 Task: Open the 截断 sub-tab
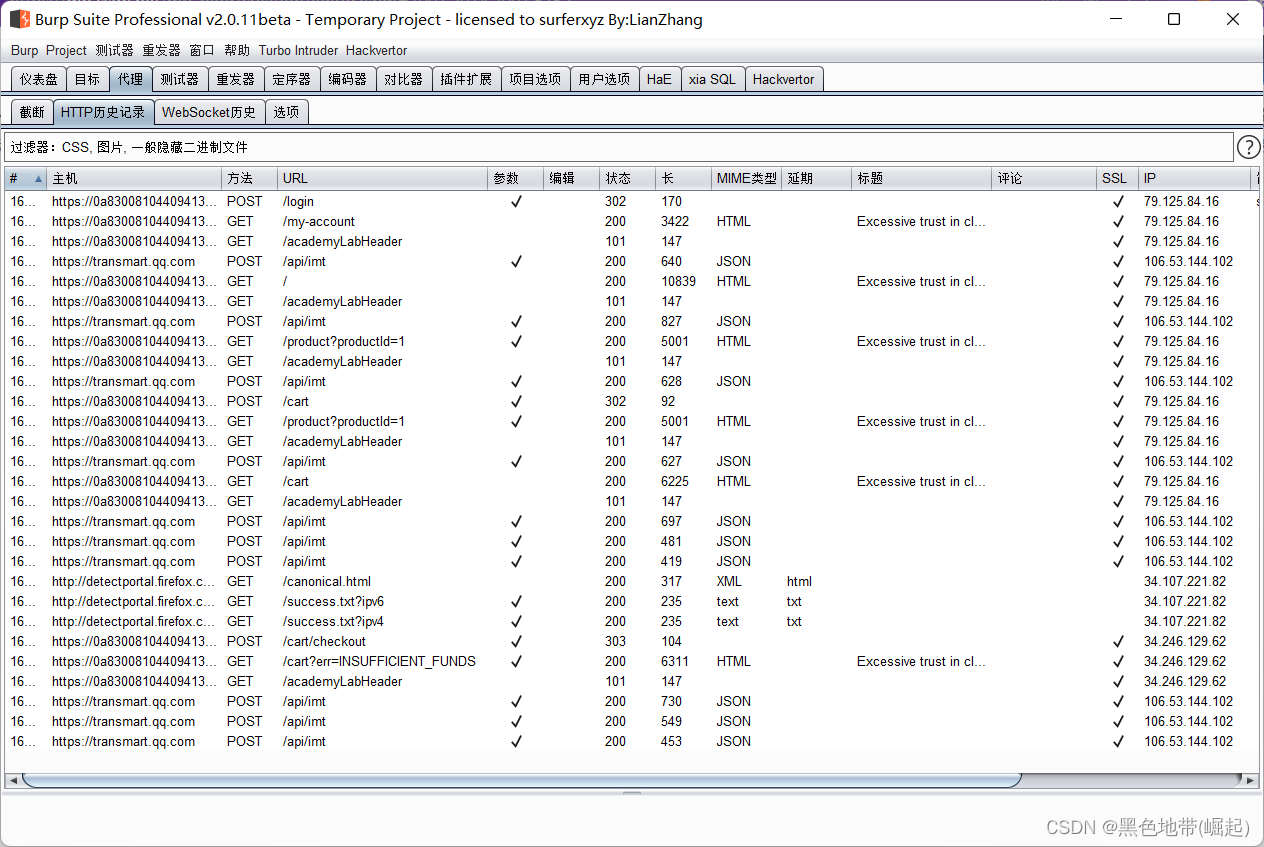pos(32,112)
